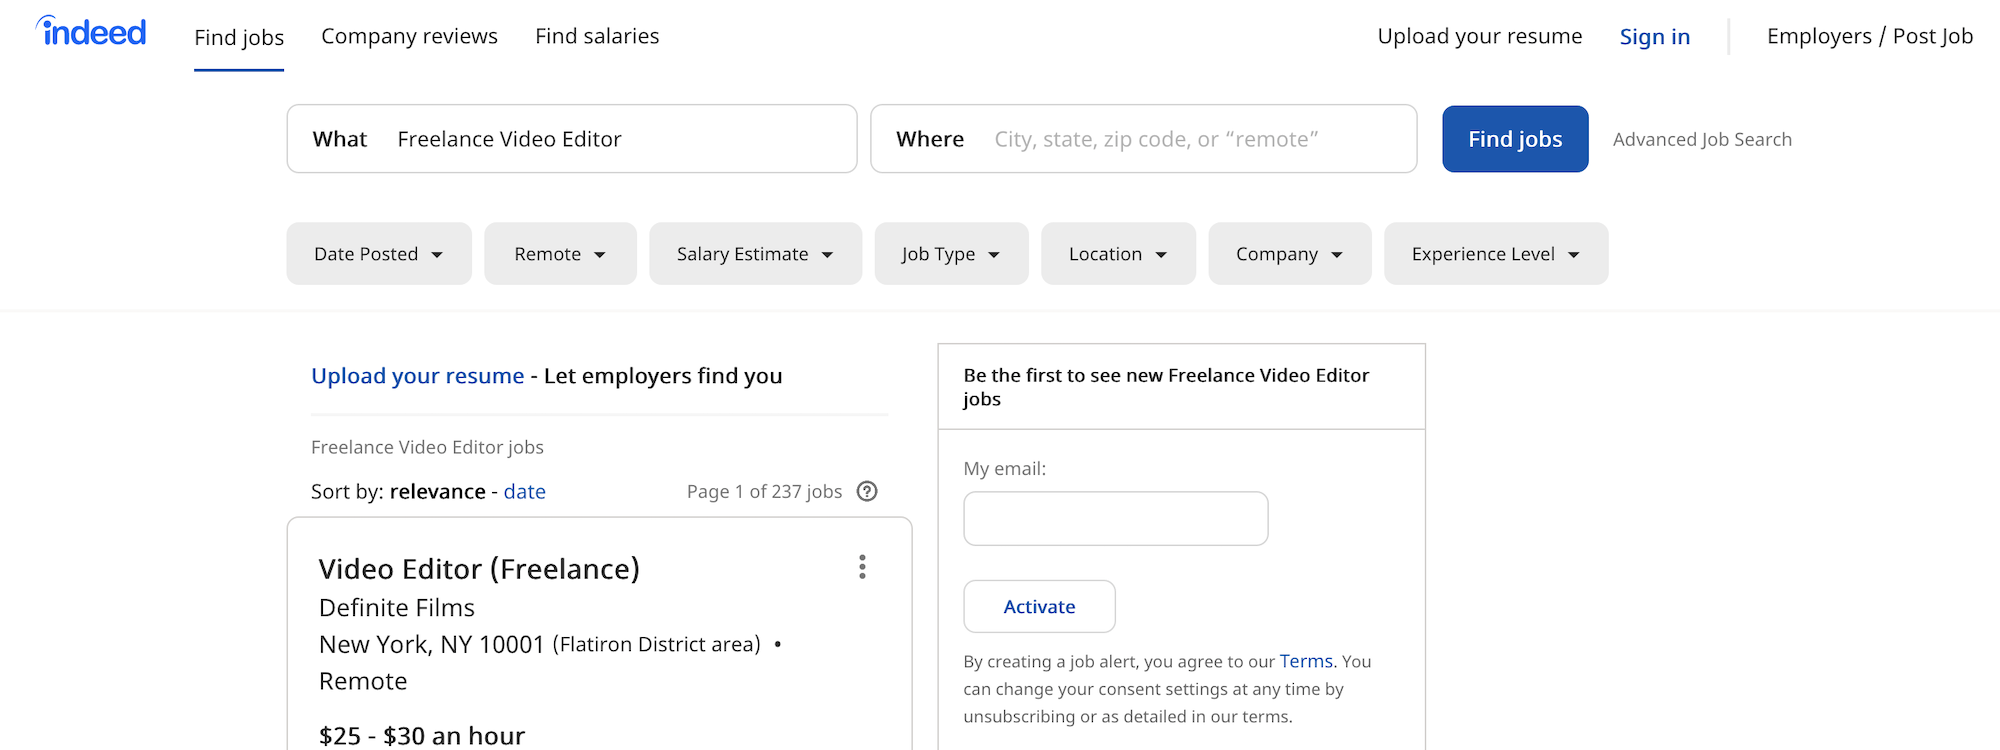The height and width of the screenshot is (750, 2000).
Task: Expand the Salary Estimate dropdown
Action: pos(755,254)
